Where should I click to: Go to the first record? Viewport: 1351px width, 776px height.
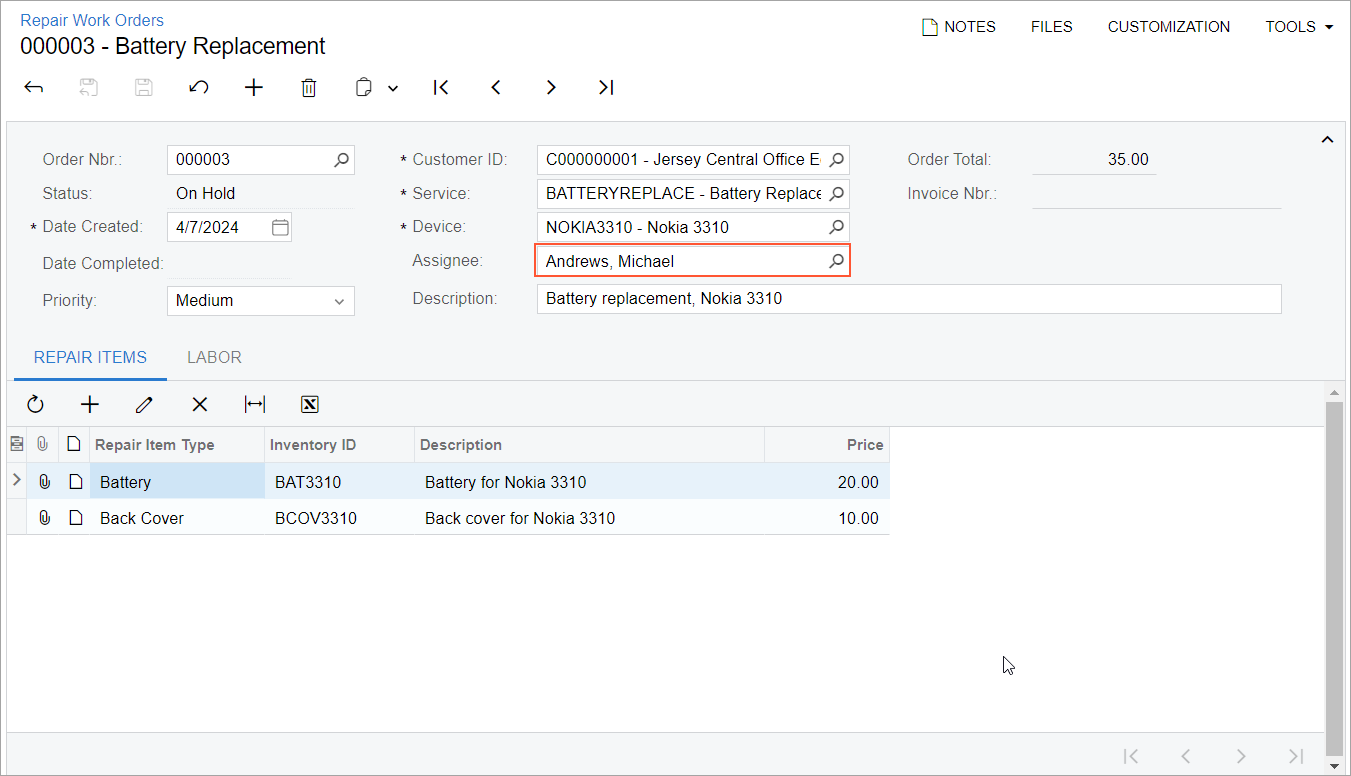(x=441, y=88)
